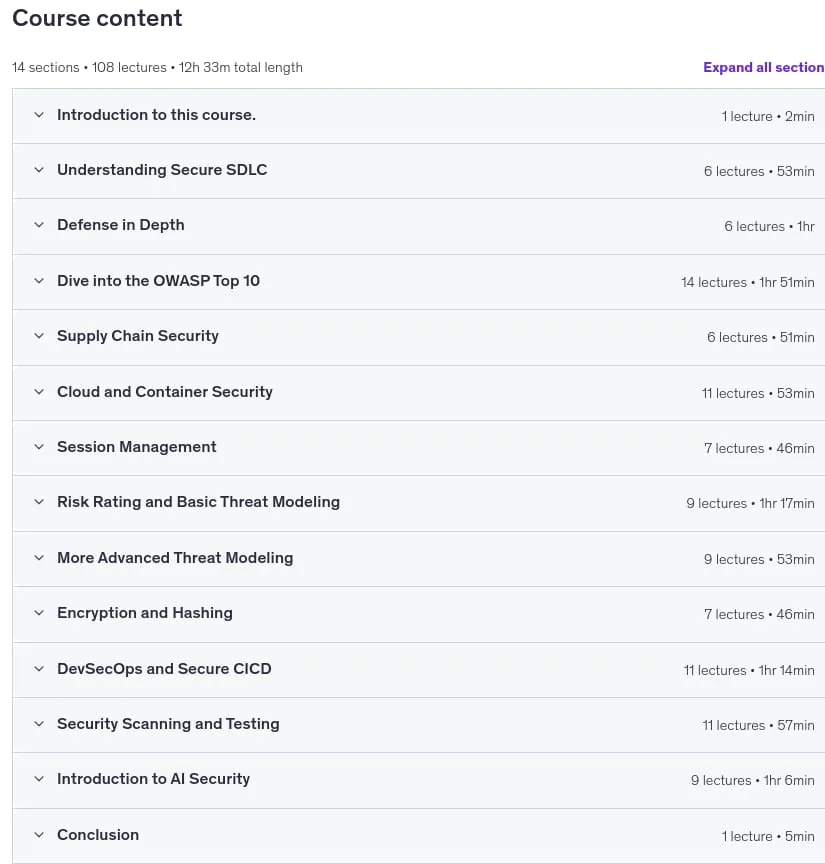Open the More Advanced Threat Modeling chevron
The height and width of the screenshot is (864, 825).
coord(39,558)
